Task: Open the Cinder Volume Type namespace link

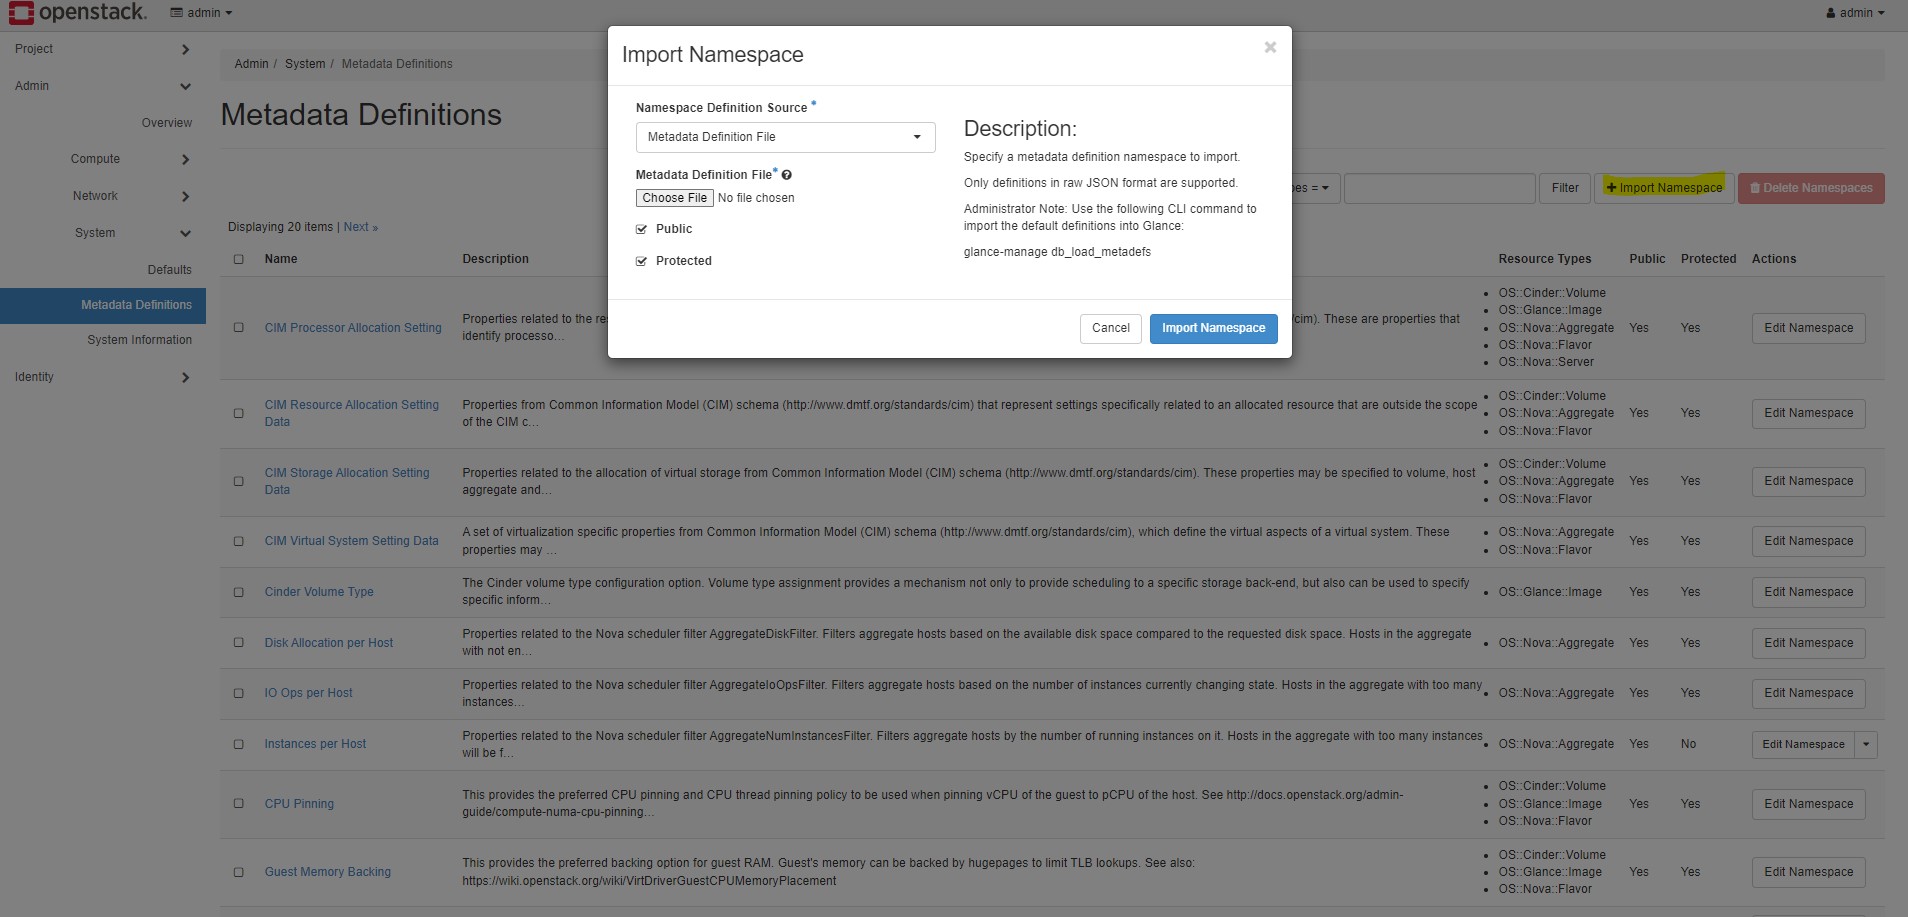Action: [319, 592]
